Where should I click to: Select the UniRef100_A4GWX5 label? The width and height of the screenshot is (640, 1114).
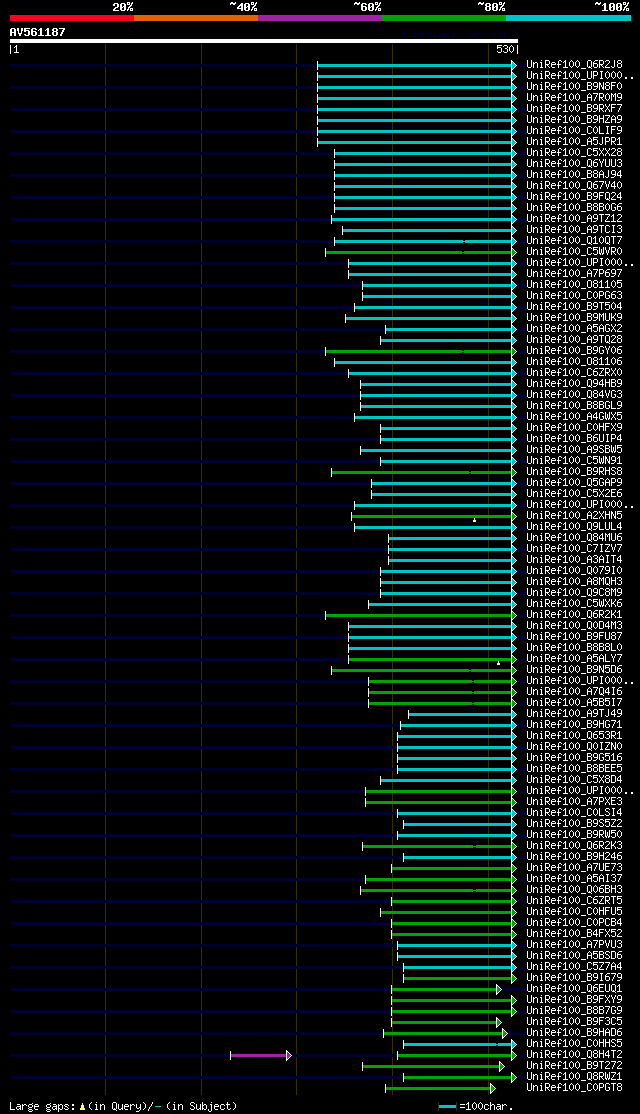click(x=574, y=417)
